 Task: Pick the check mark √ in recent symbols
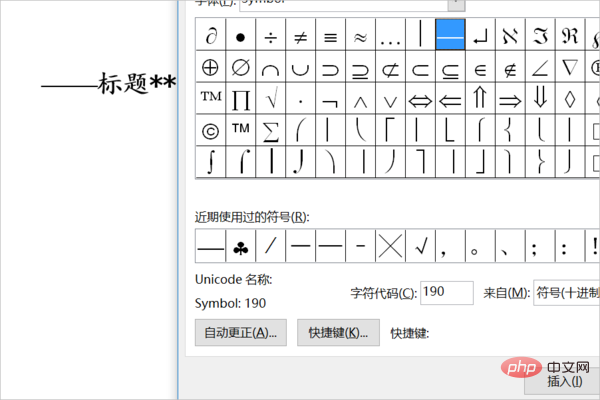[420, 245]
